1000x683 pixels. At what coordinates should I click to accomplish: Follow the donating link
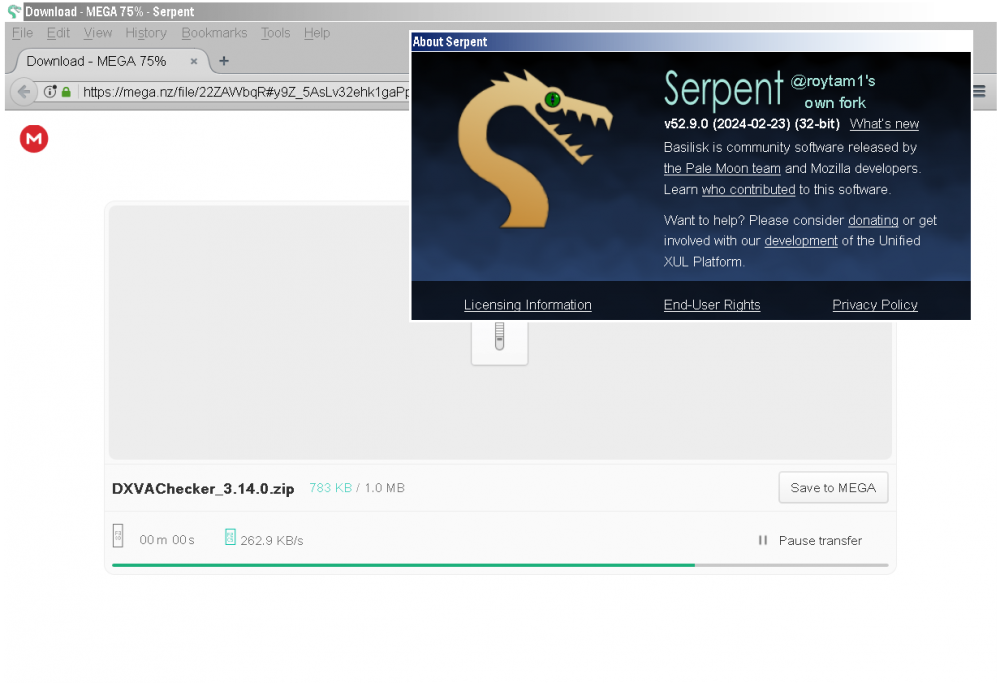tap(873, 220)
